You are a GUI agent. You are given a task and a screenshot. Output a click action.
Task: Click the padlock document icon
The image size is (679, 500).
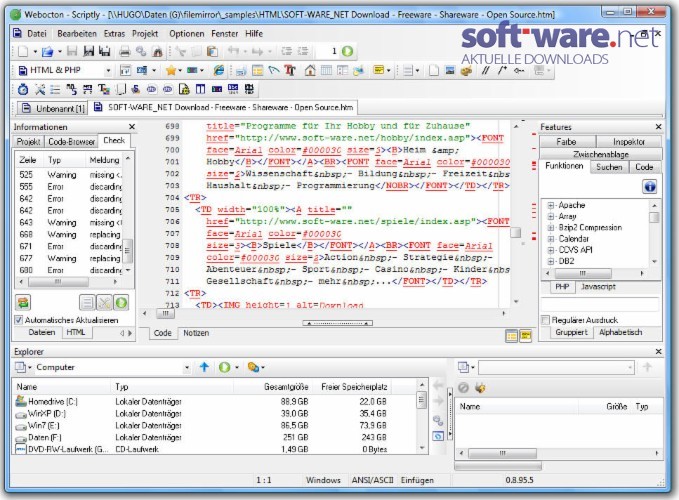(184, 89)
